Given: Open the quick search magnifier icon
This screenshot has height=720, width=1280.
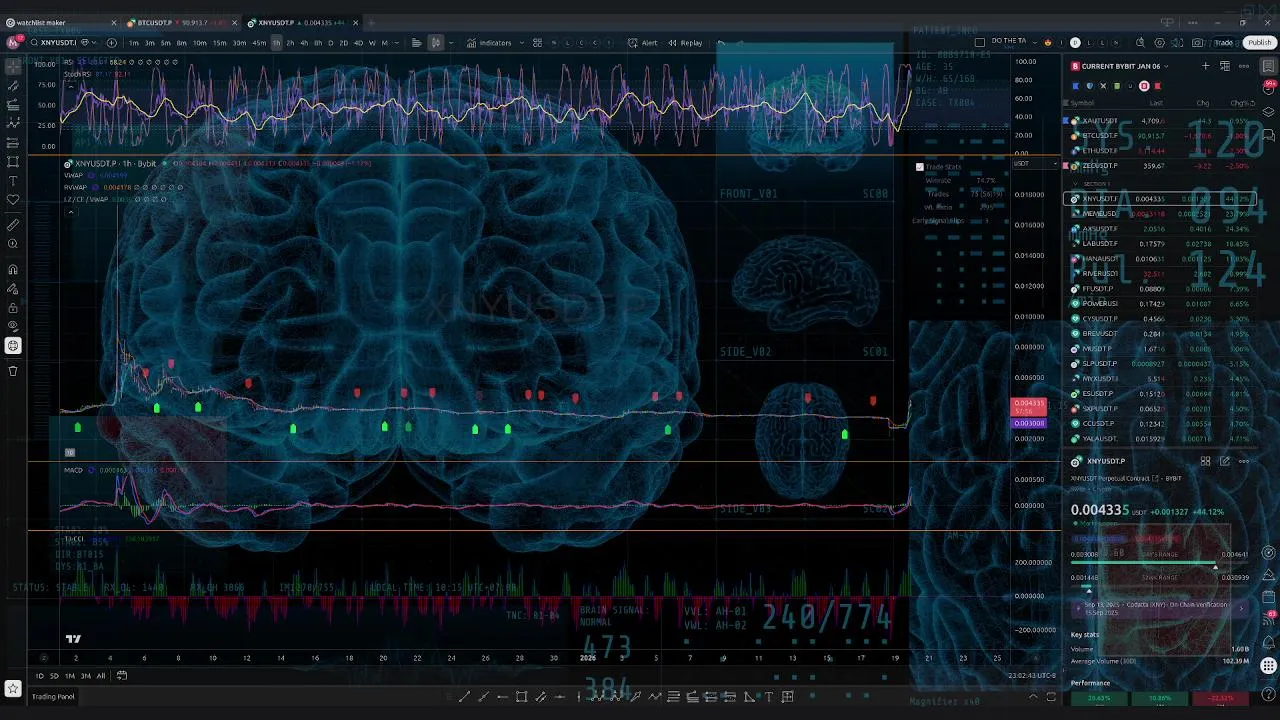Looking at the screenshot, I should [x=1141, y=43].
